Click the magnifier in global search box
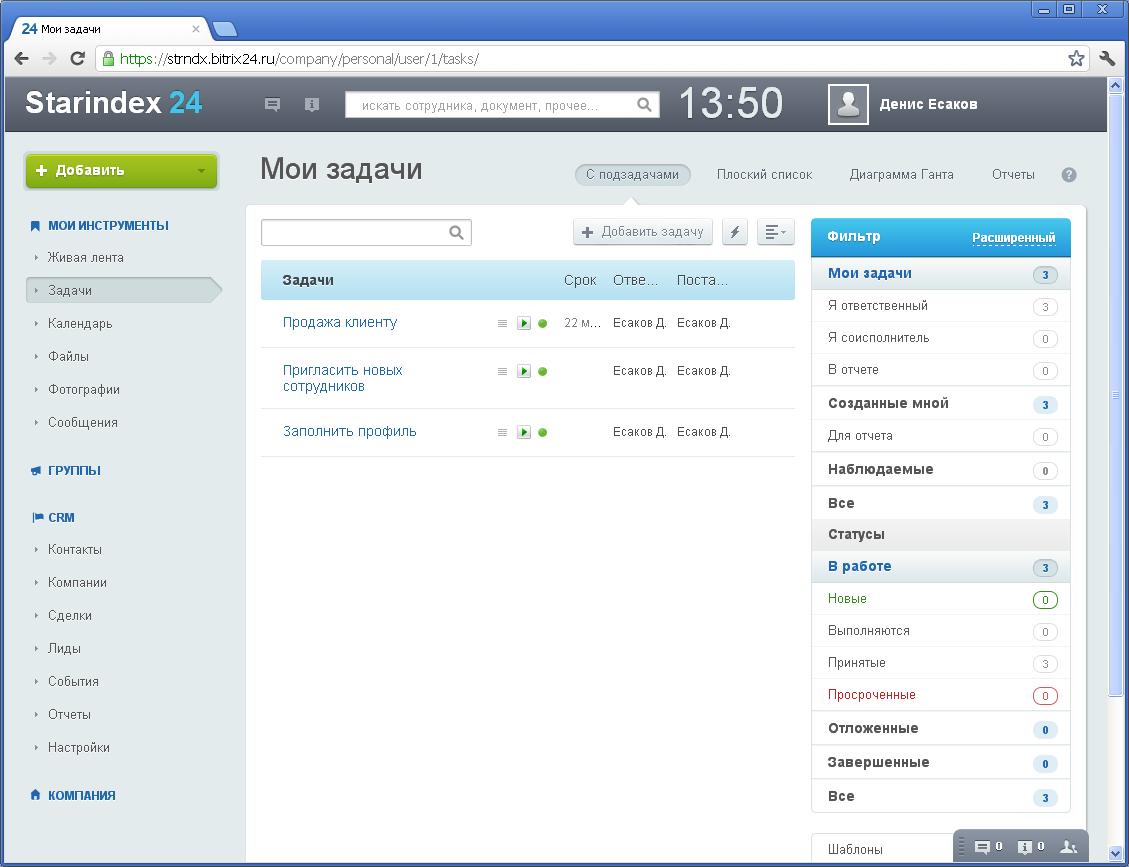The width and height of the screenshot is (1129, 867). tap(644, 104)
